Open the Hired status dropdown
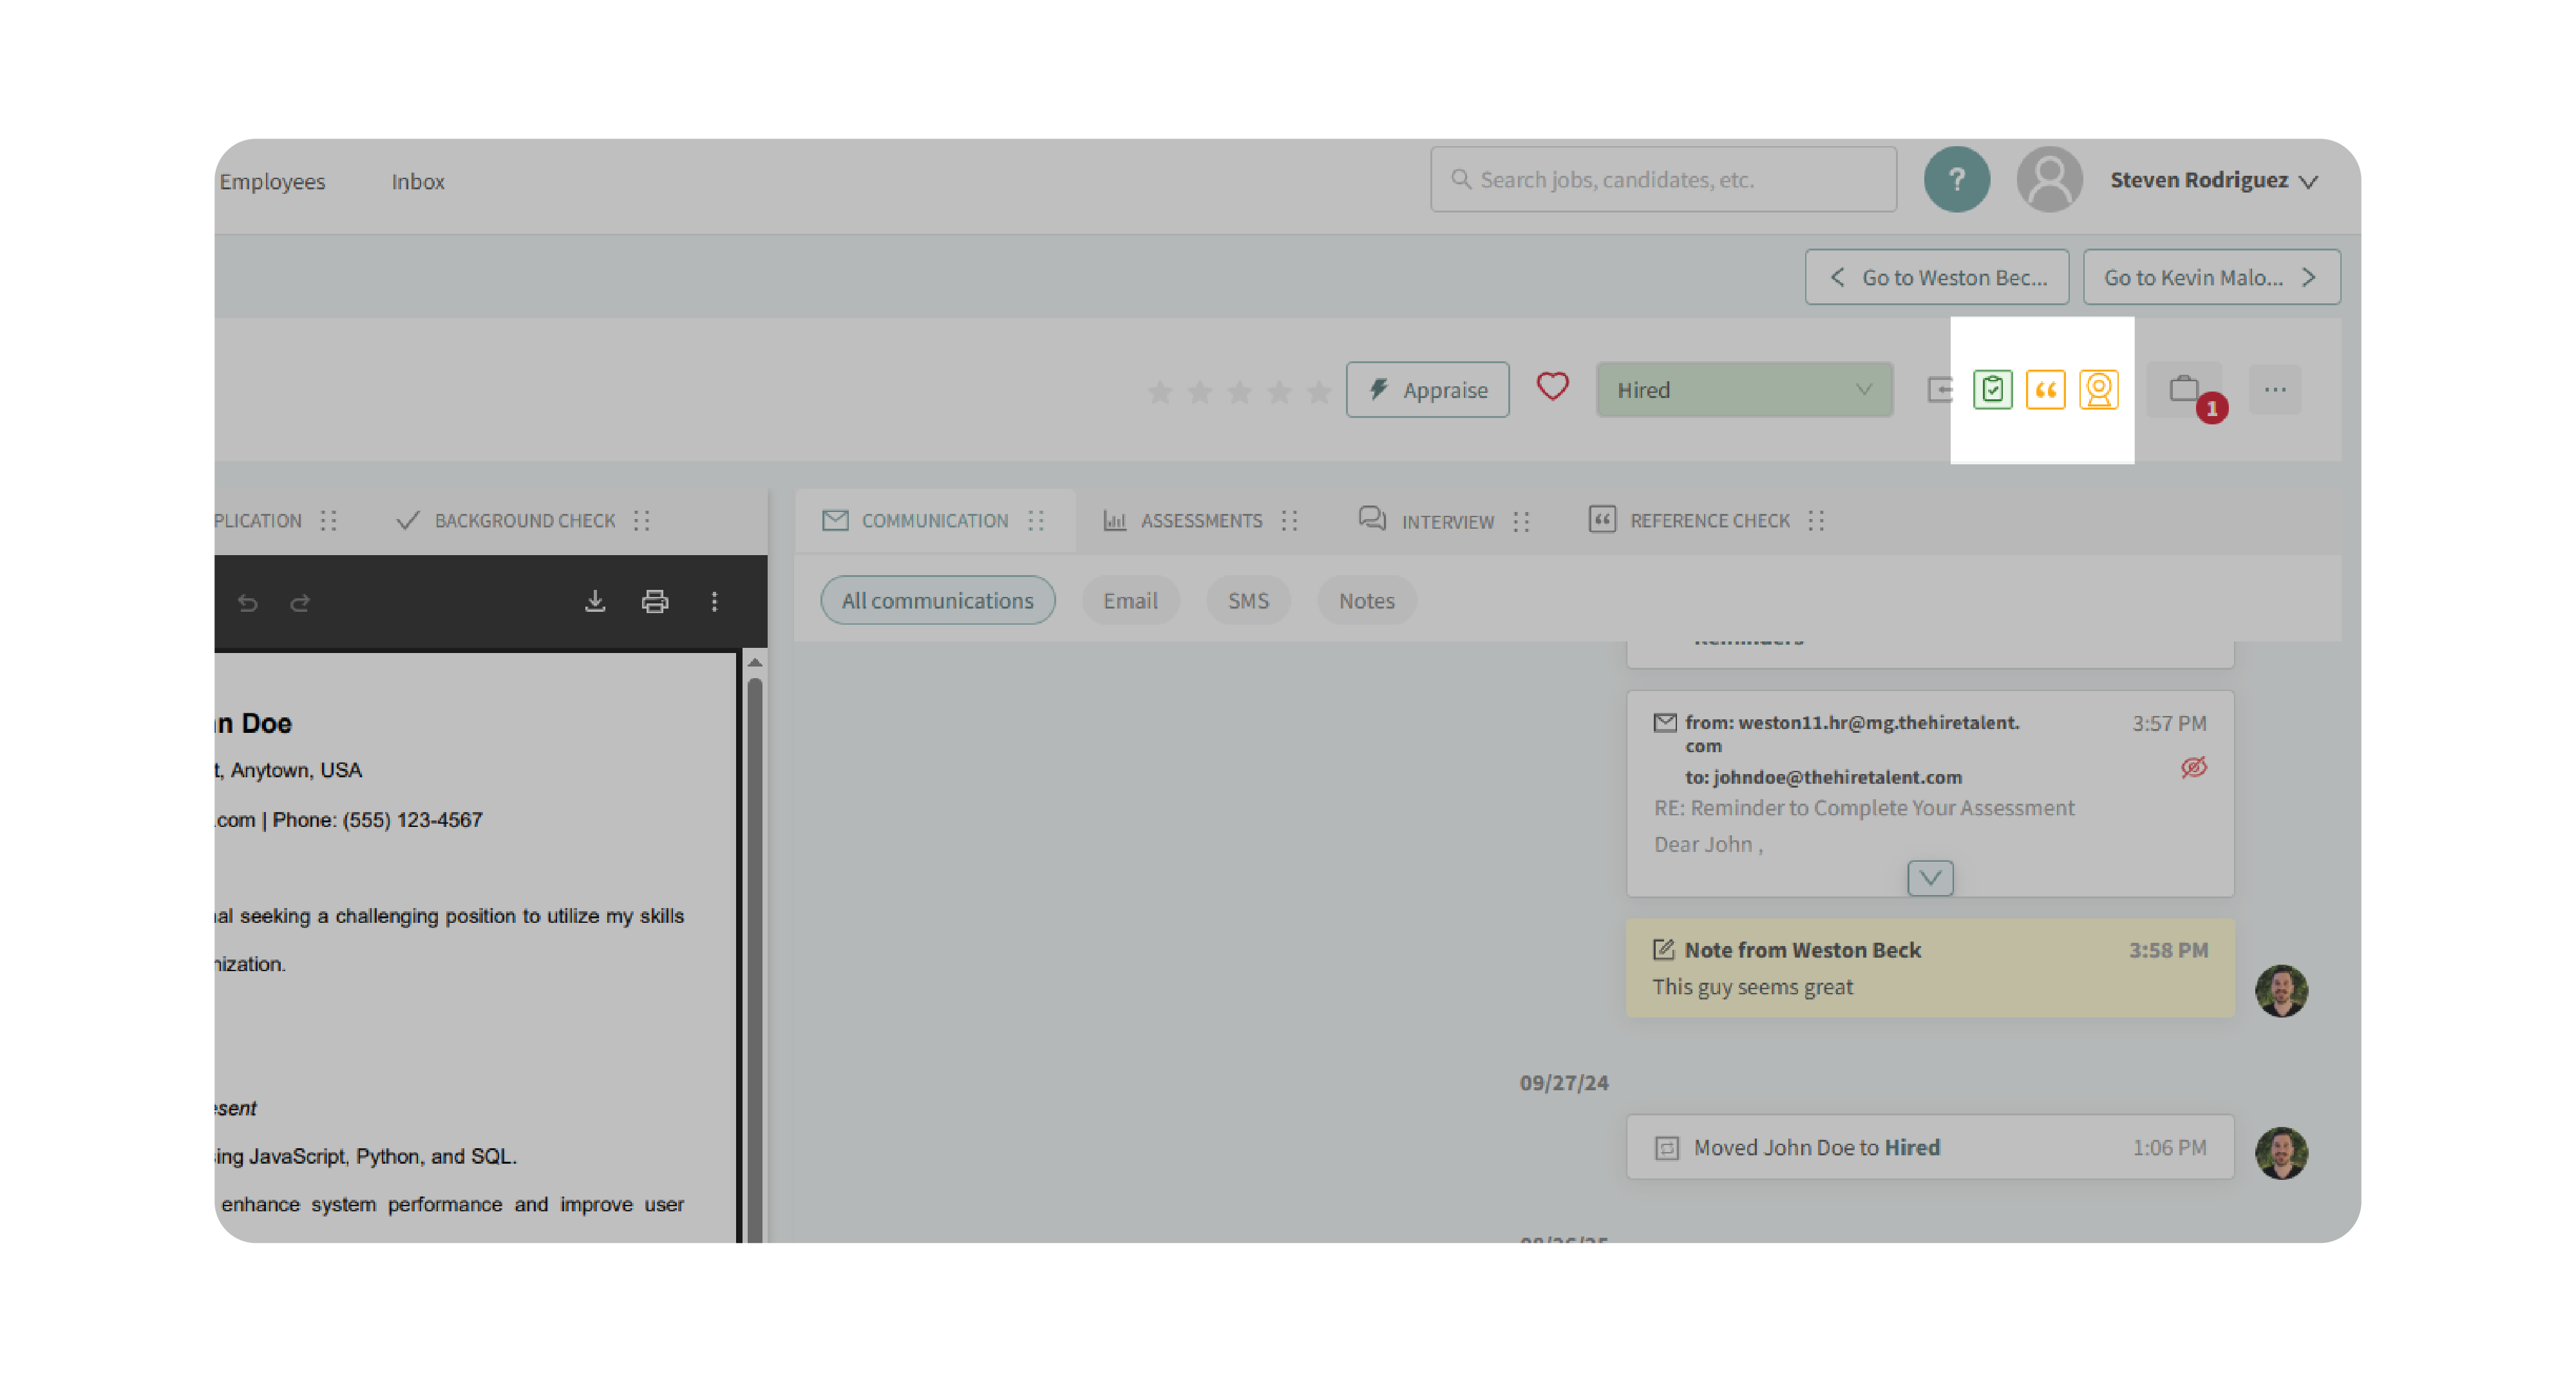 click(x=1744, y=389)
